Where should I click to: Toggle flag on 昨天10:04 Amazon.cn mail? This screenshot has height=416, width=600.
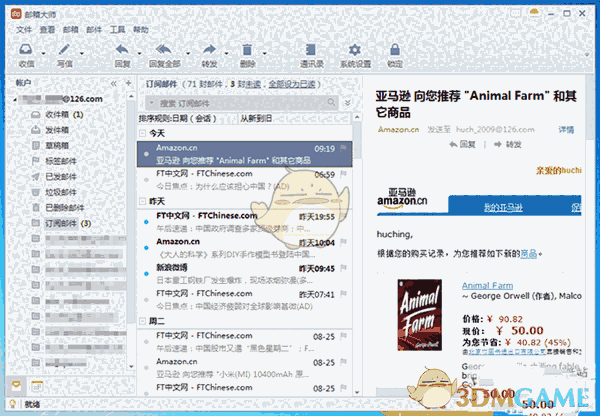pyautogui.click(x=344, y=241)
